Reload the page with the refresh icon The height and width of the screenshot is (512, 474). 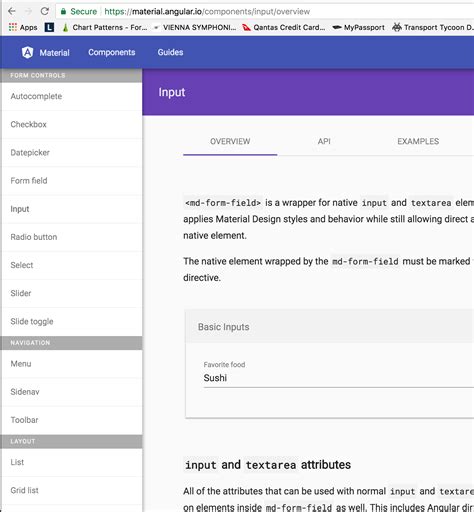pos(45,11)
